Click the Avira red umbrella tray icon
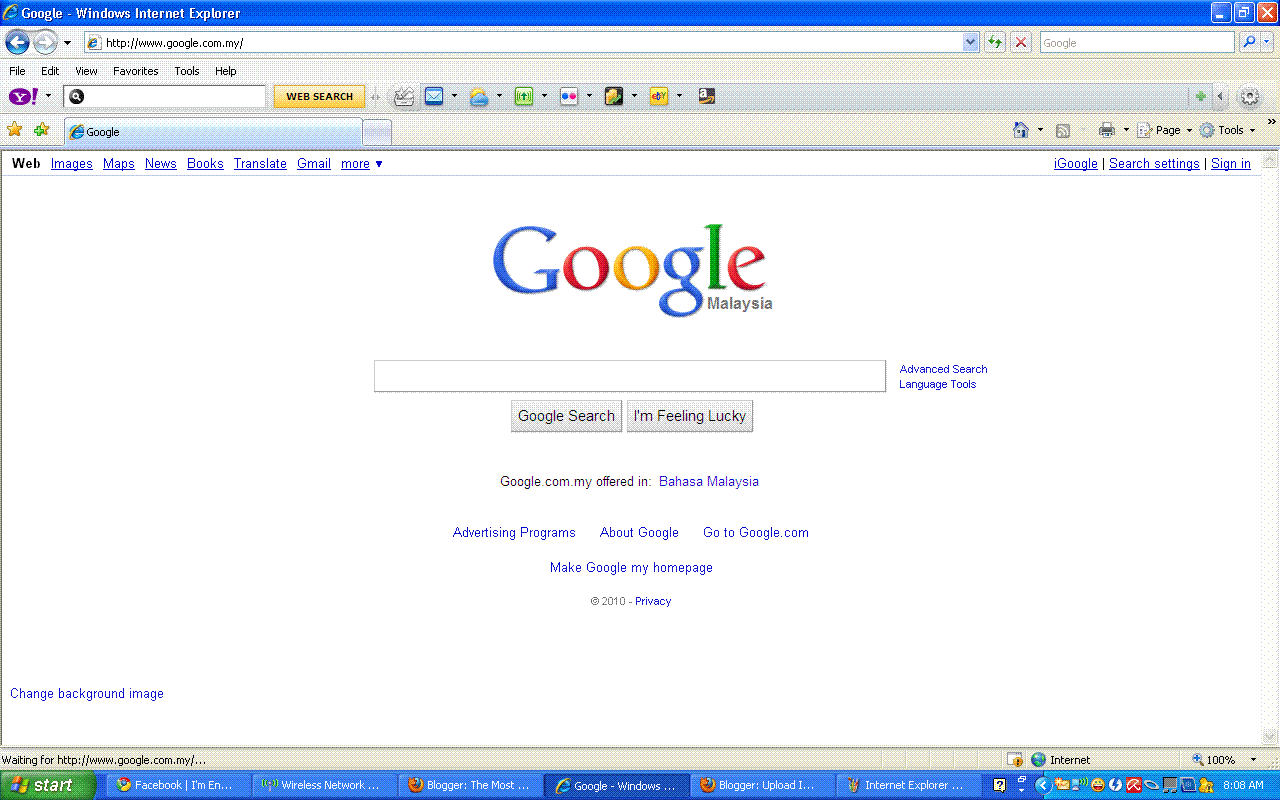1280x800 pixels. [1133, 785]
